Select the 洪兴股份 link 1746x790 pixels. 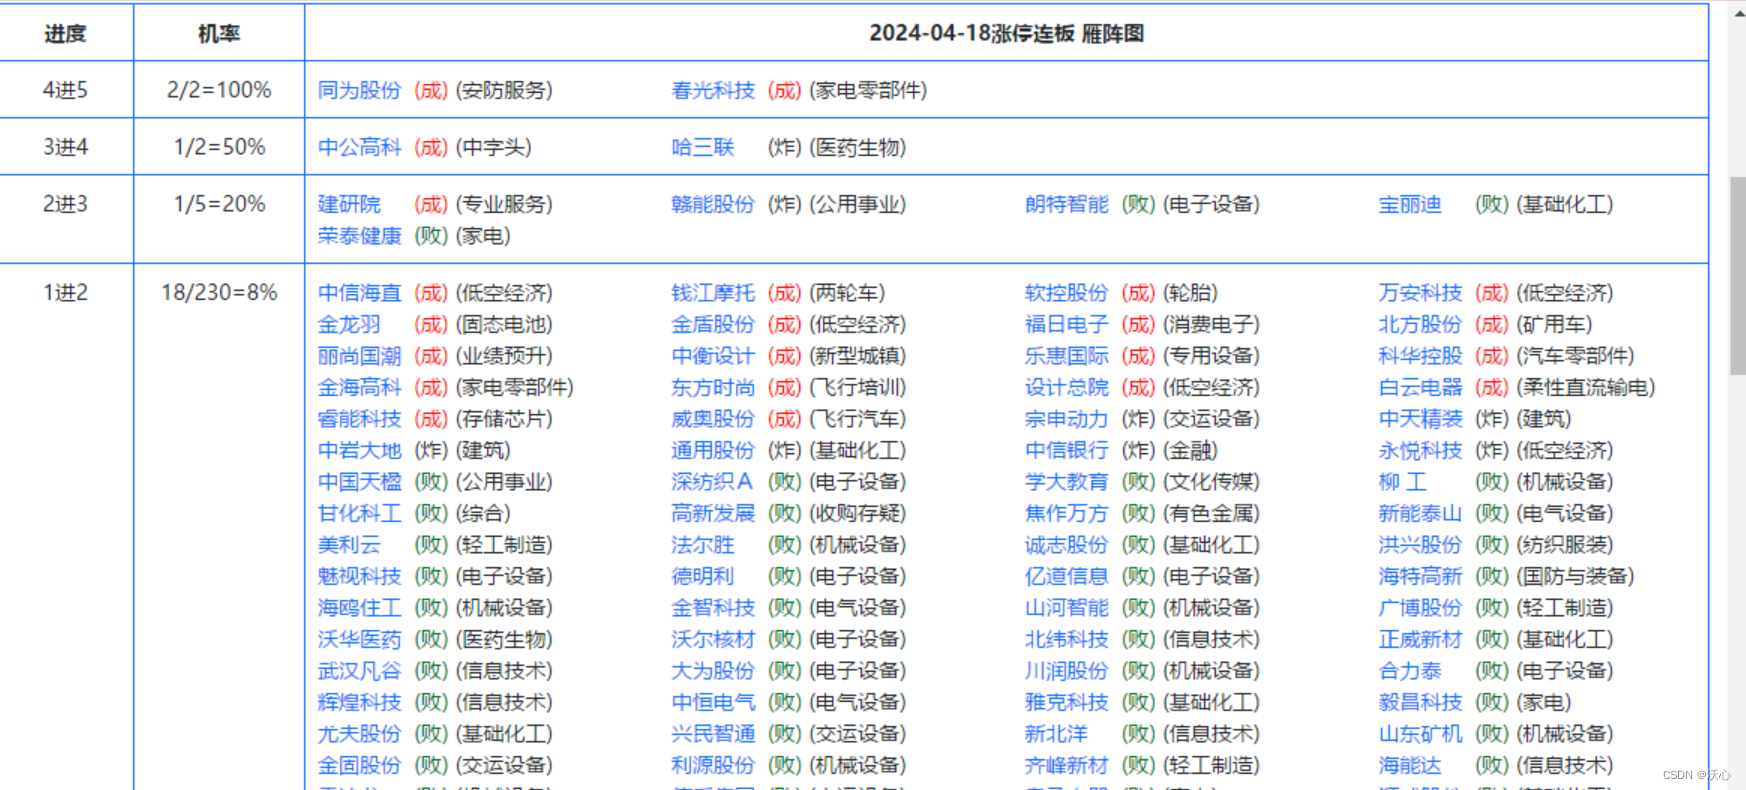point(1420,545)
